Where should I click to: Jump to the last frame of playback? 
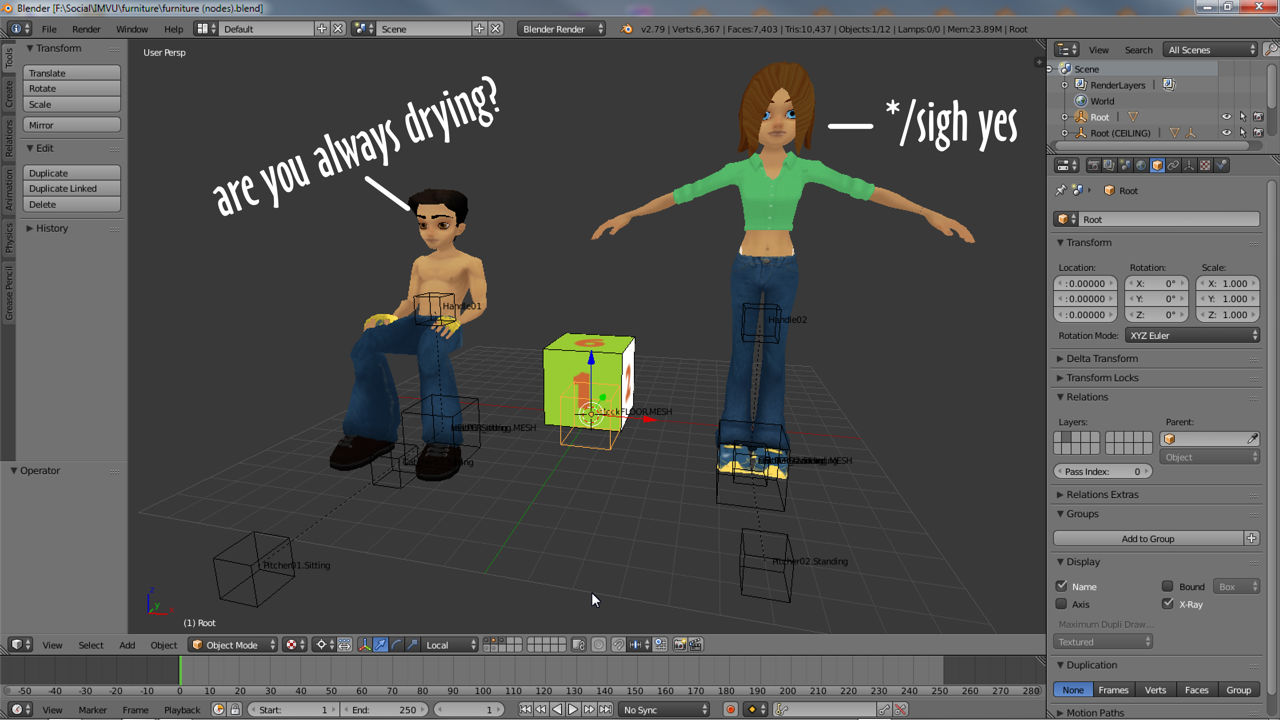[605, 709]
